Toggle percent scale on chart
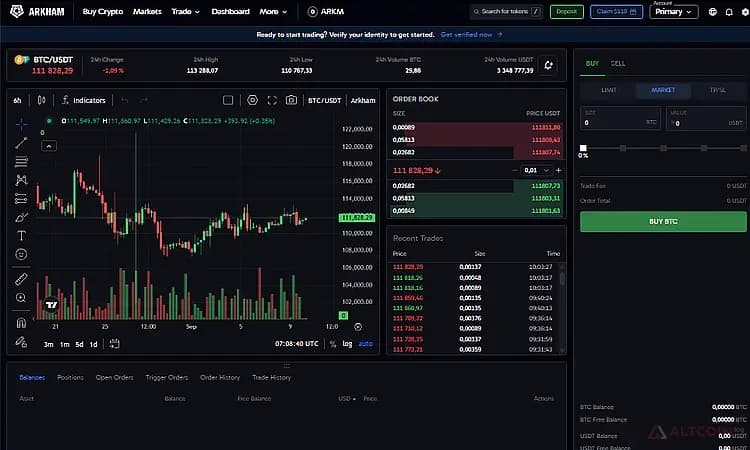Viewport: 750px width, 450px height. click(333, 344)
